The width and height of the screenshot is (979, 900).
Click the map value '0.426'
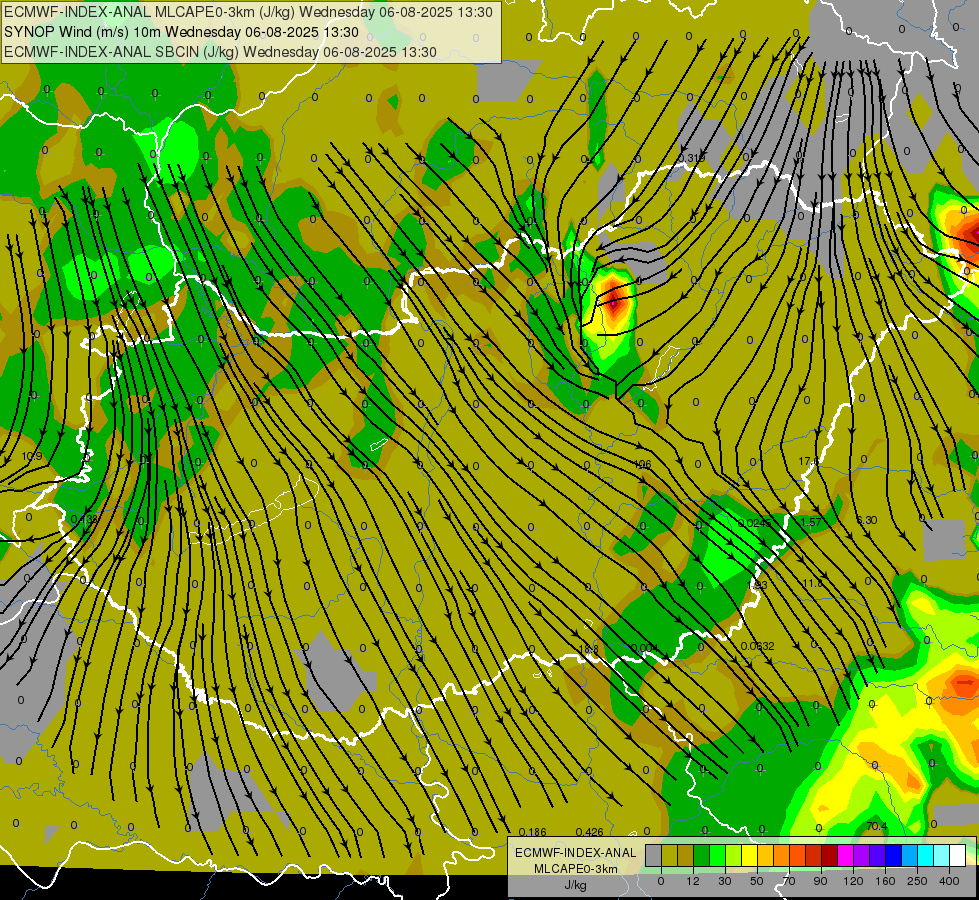[589, 832]
